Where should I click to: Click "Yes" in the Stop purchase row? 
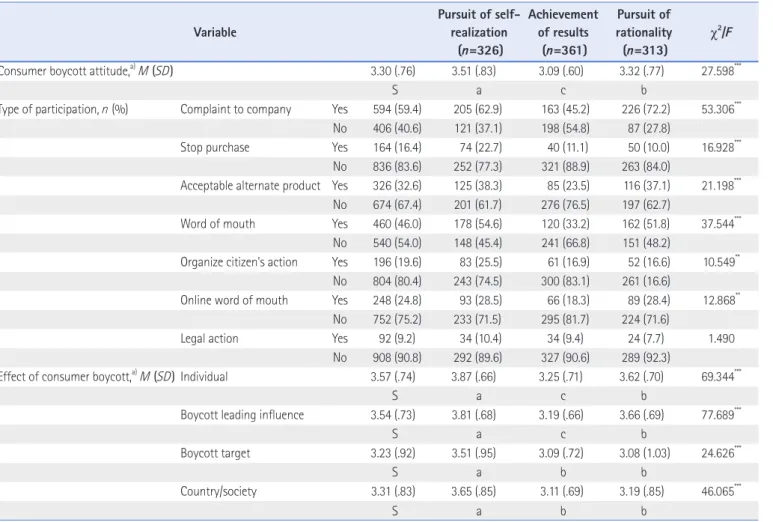coord(339,147)
